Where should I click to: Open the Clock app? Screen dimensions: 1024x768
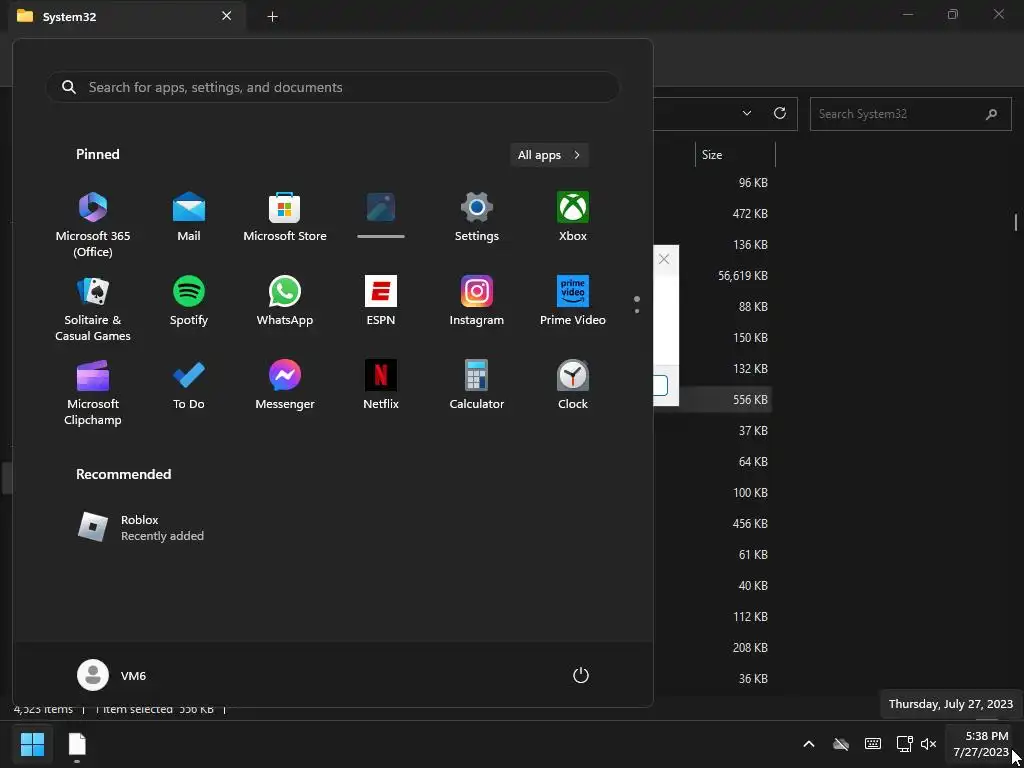[x=573, y=385]
